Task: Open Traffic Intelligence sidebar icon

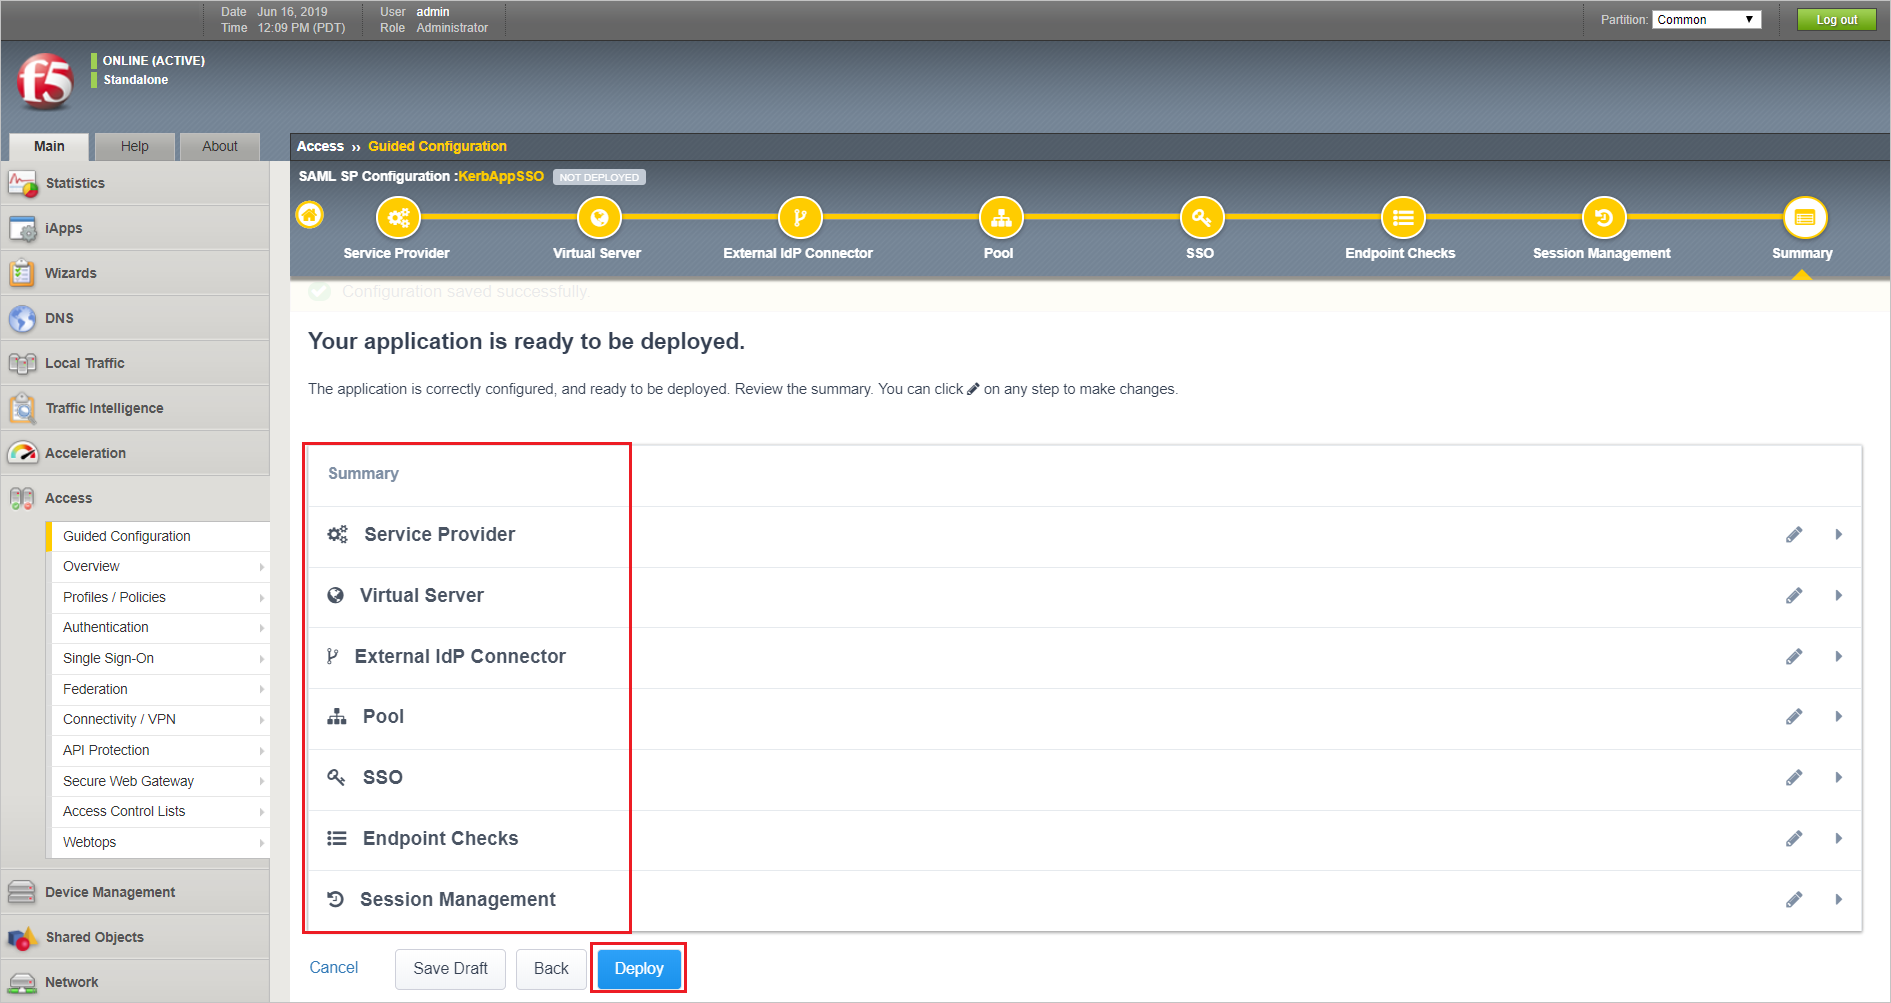Action: [22, 408]
